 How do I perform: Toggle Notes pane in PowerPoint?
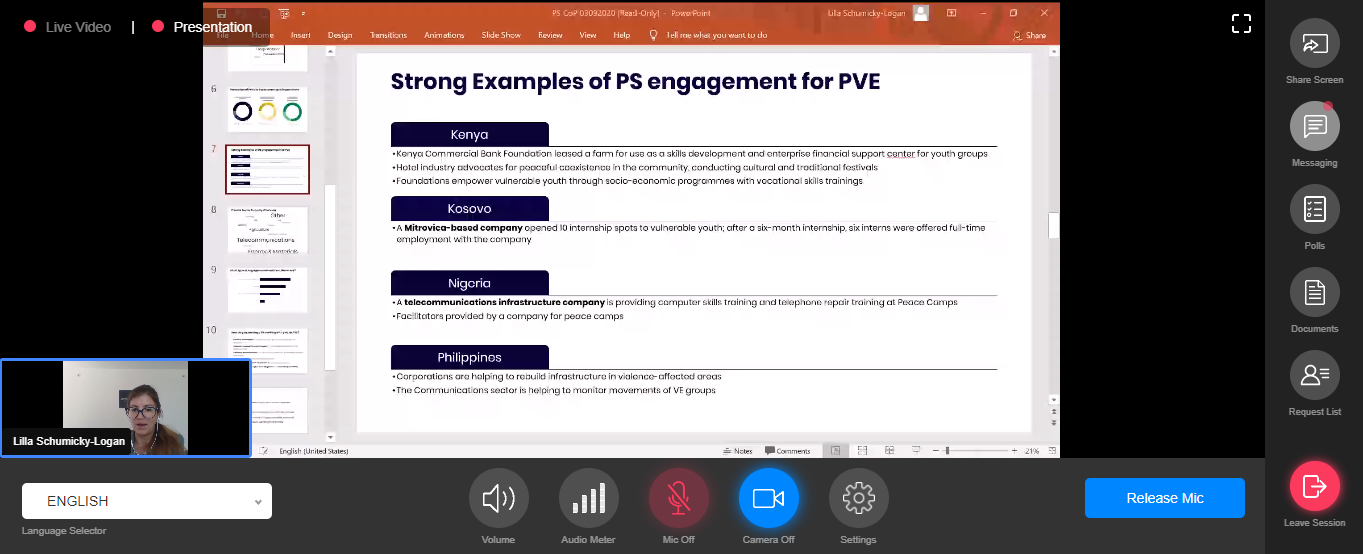[737, 451]
